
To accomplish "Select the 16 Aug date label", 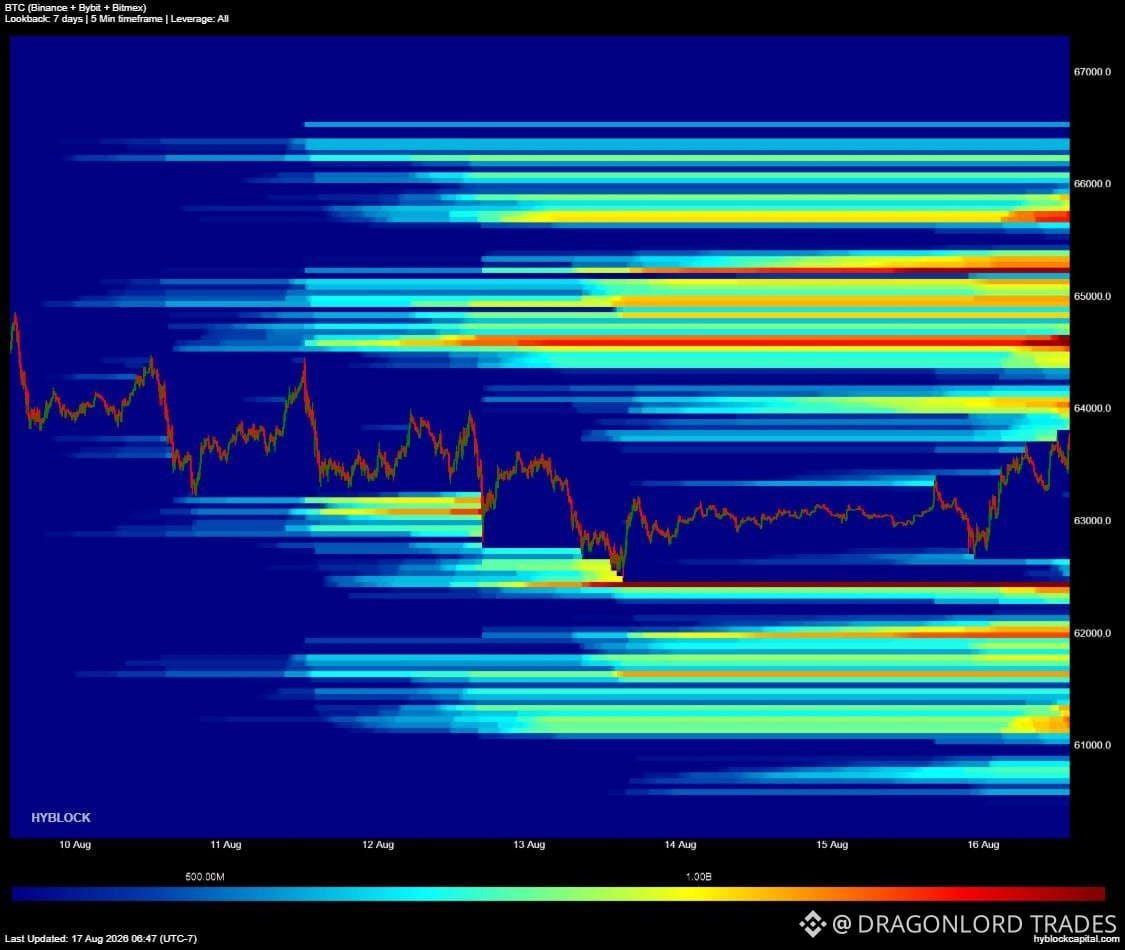I will pyautogui.click(x=983, y=845).
